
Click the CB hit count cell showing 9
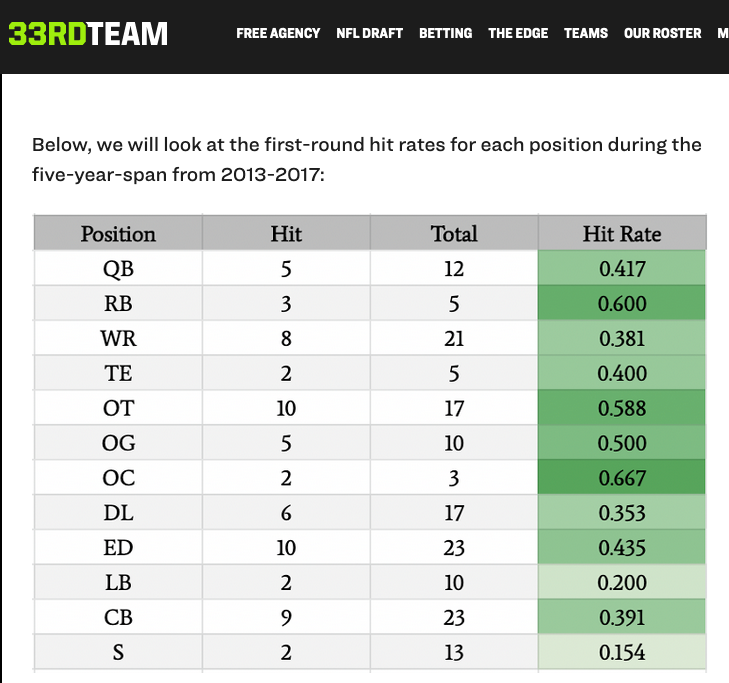pyautogui.click(x=286, y=618)
